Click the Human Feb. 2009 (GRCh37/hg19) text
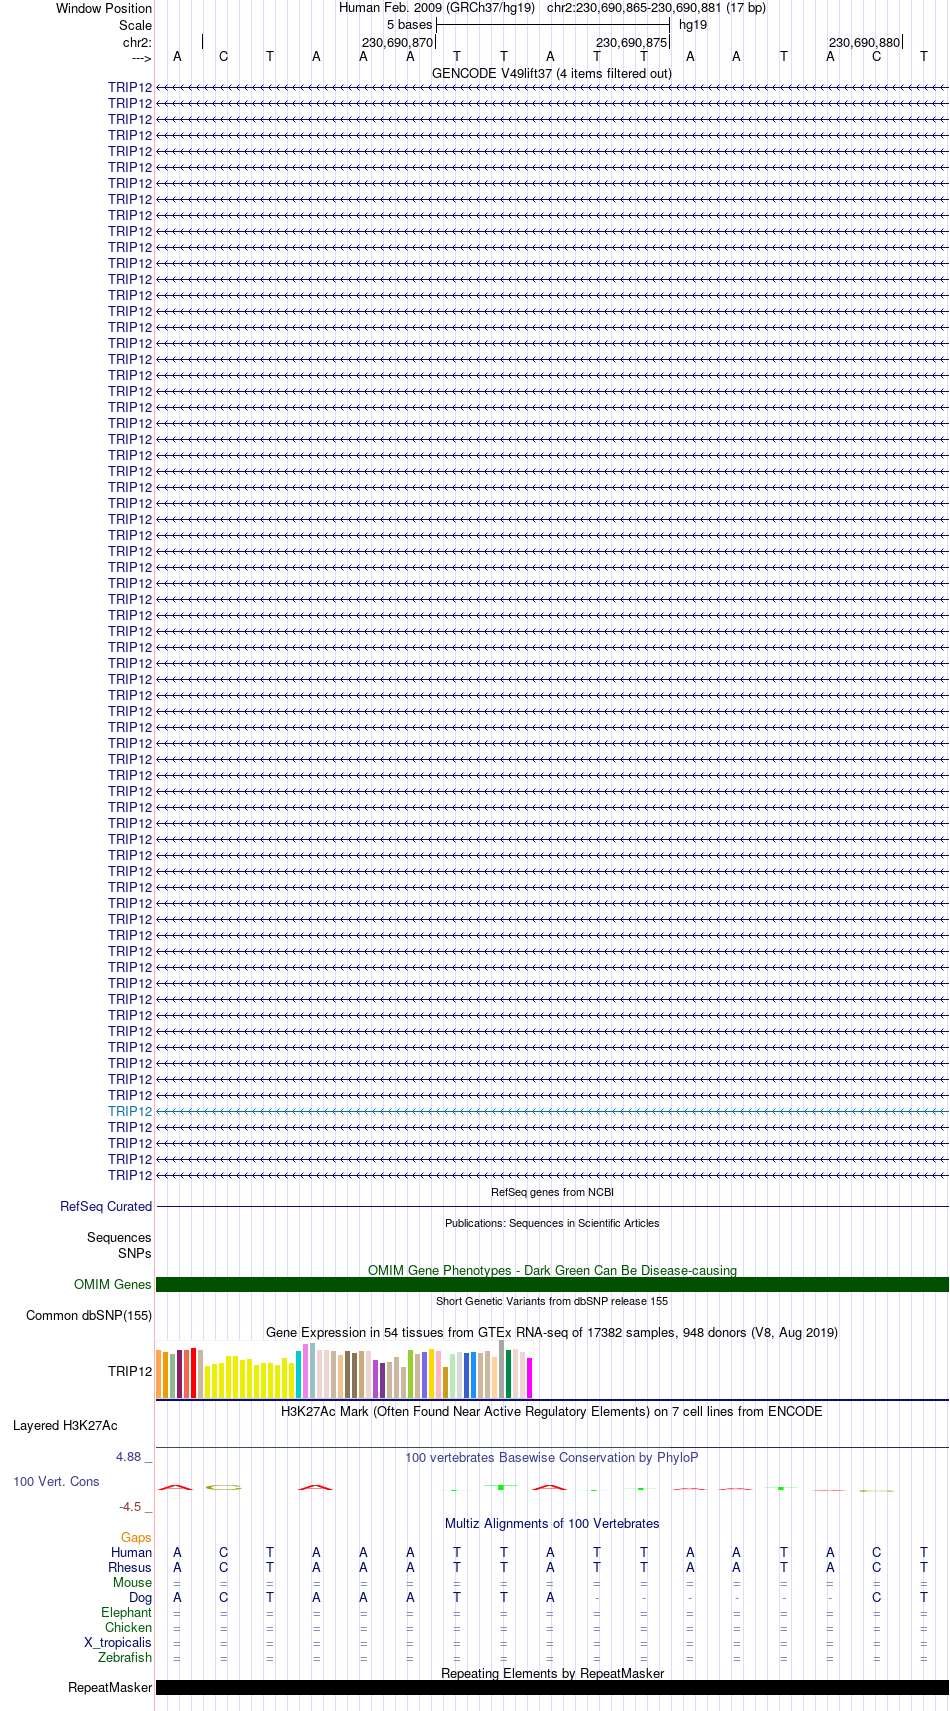950x1711 pixels. click(x=437, y=8)
